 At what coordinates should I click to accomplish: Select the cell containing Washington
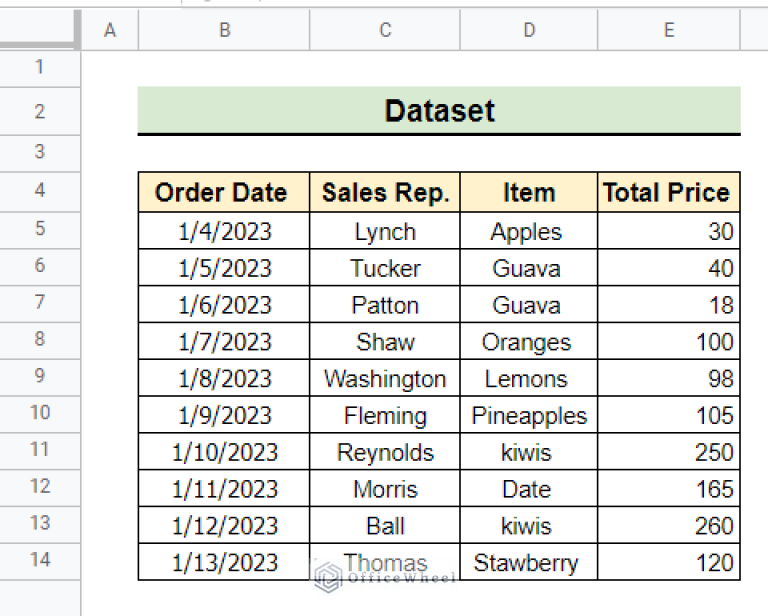click(385, 379)
